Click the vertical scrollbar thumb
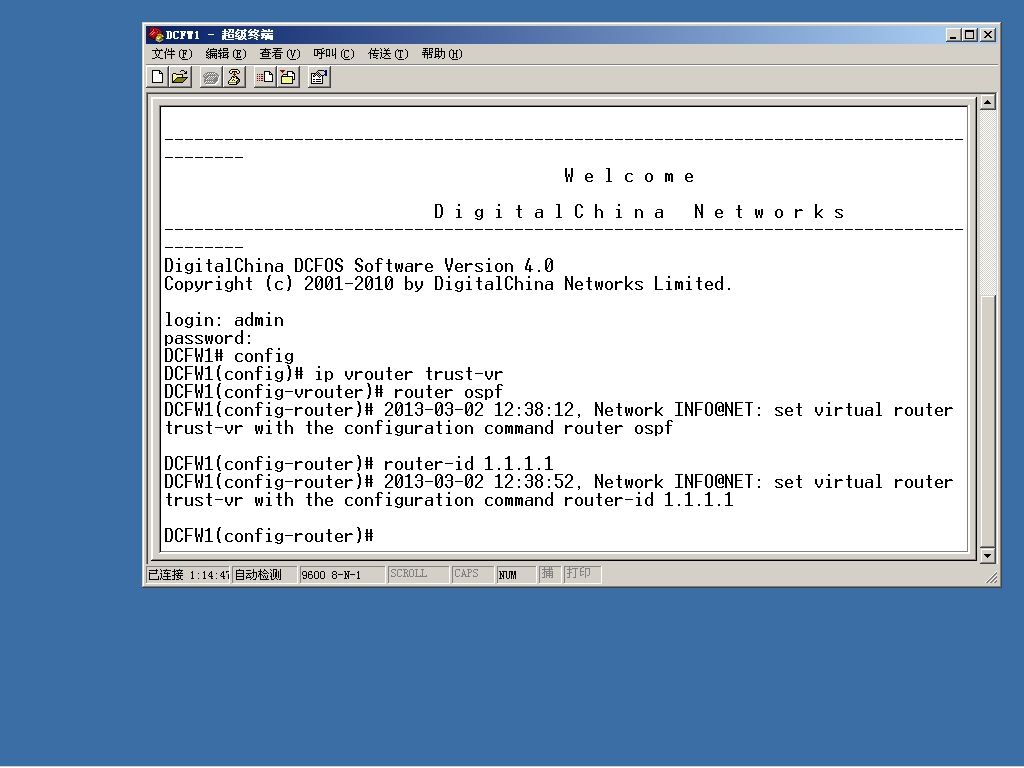1024x768 pixels. (x=987, y=421)
